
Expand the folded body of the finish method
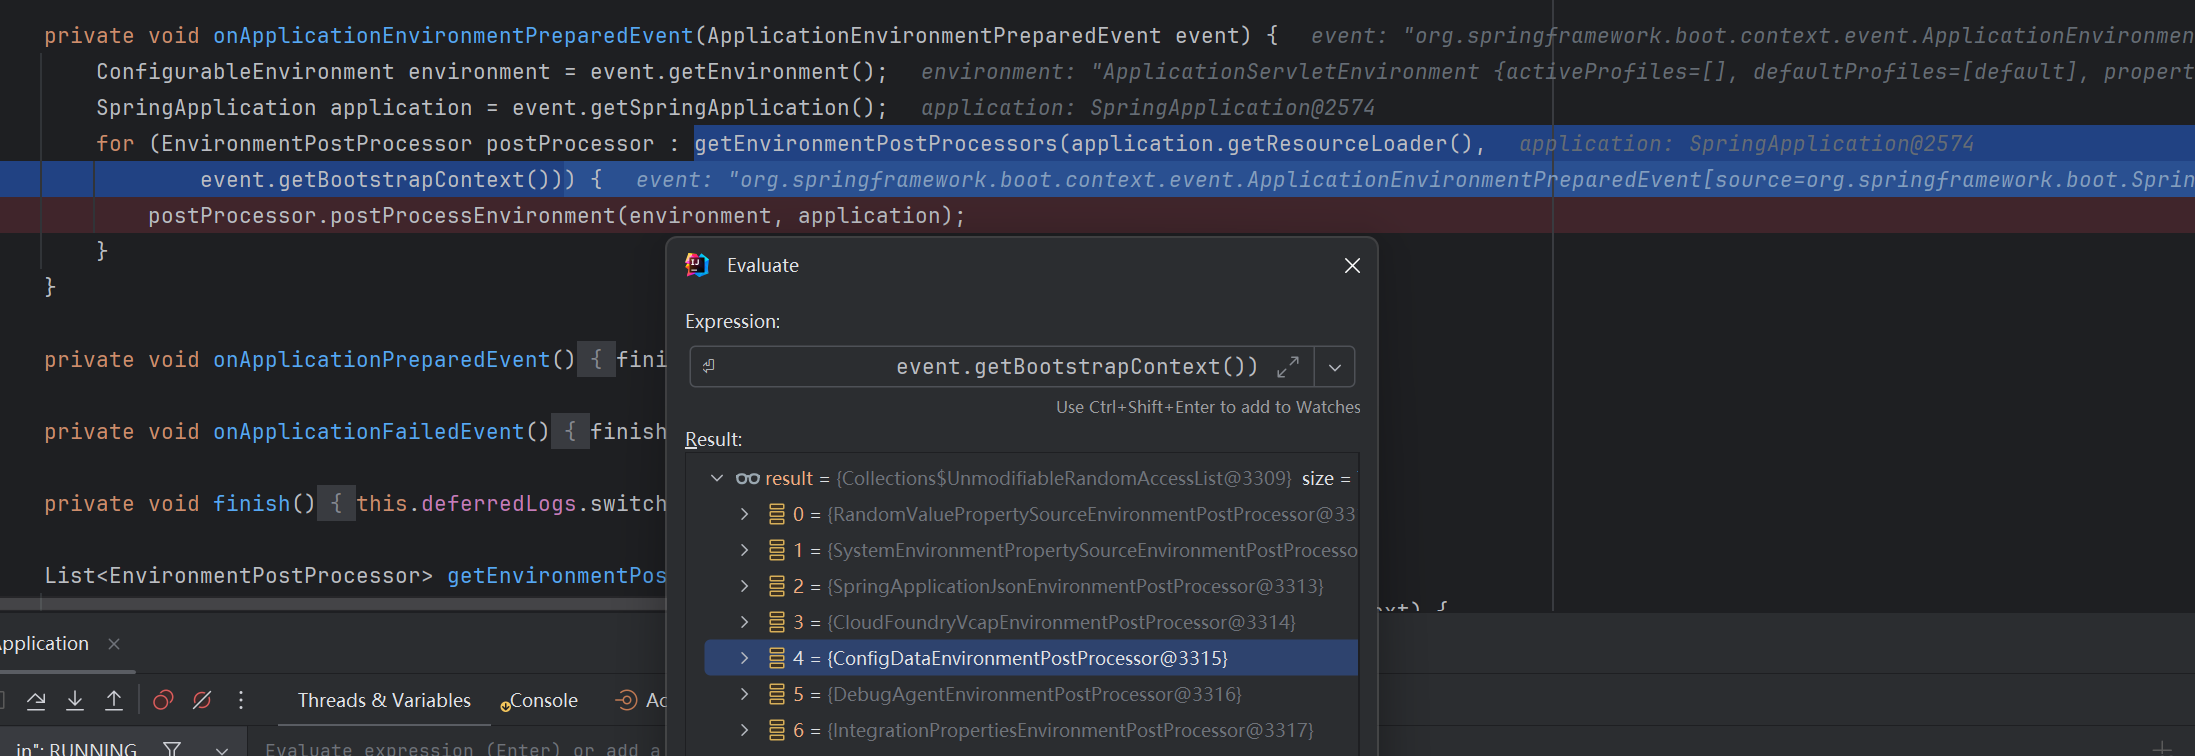click(x=336, y=504)
